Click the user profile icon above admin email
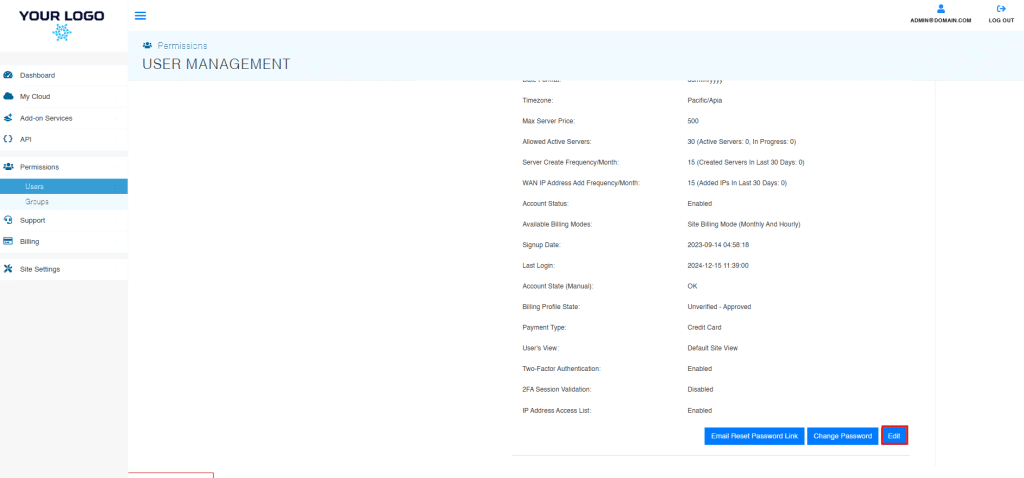 (x=941, y=8)
